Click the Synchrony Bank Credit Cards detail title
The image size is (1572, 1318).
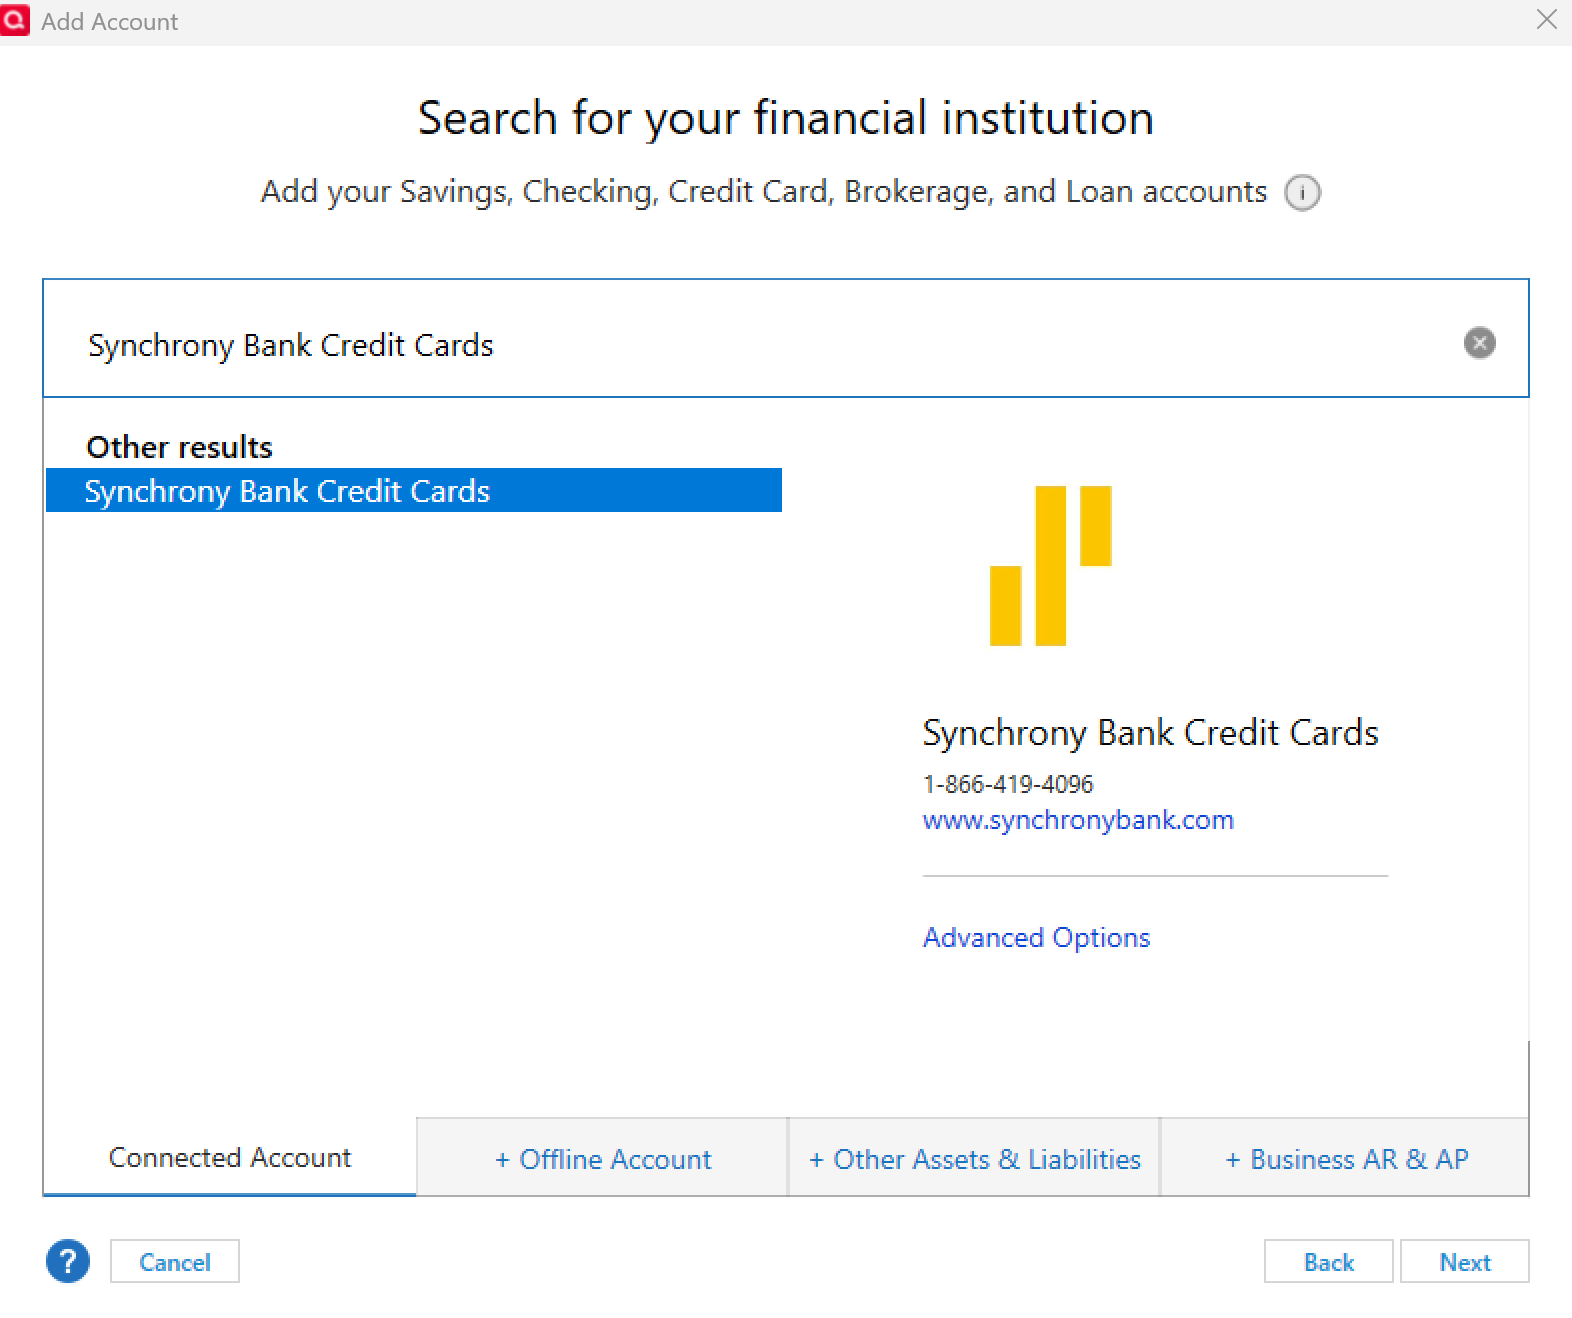1150,733
